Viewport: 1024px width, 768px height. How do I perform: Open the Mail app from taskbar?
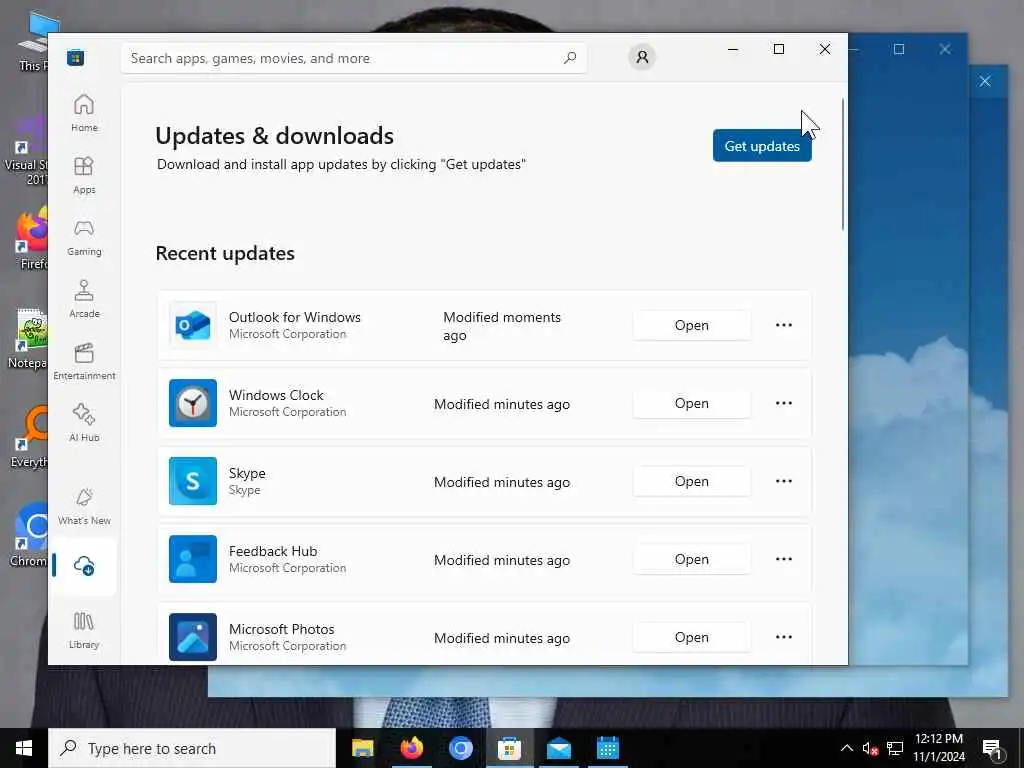(x=558, y=748)
